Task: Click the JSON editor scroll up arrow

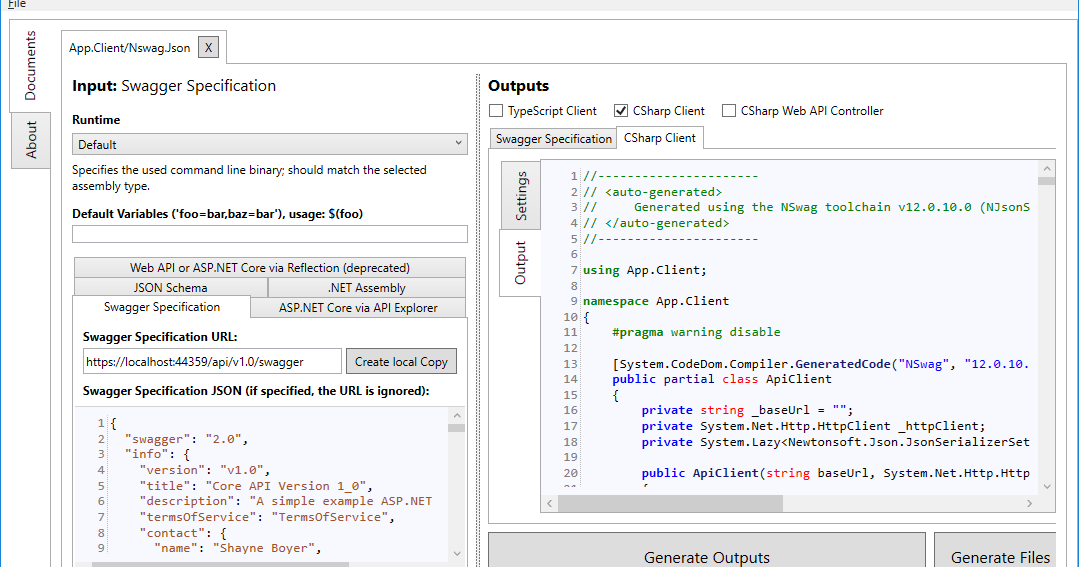Action: click(x=457, y=416)
